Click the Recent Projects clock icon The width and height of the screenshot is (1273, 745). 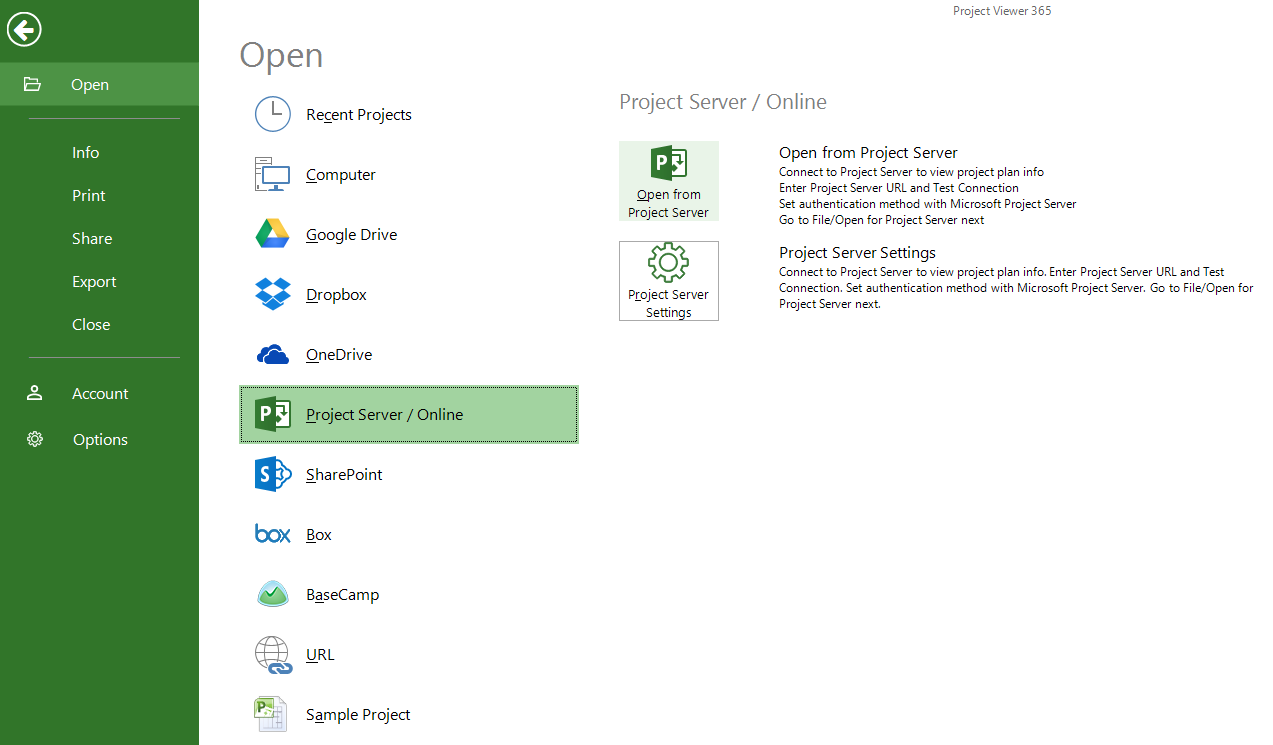273,114
